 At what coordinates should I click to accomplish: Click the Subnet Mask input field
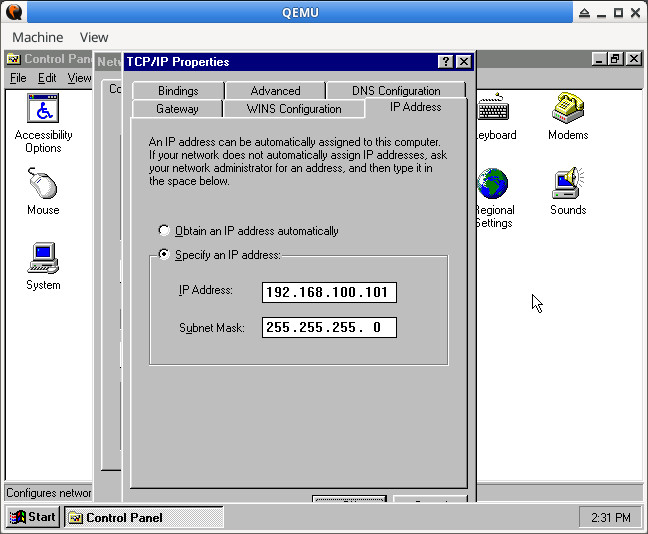click(x=329, y=327)
